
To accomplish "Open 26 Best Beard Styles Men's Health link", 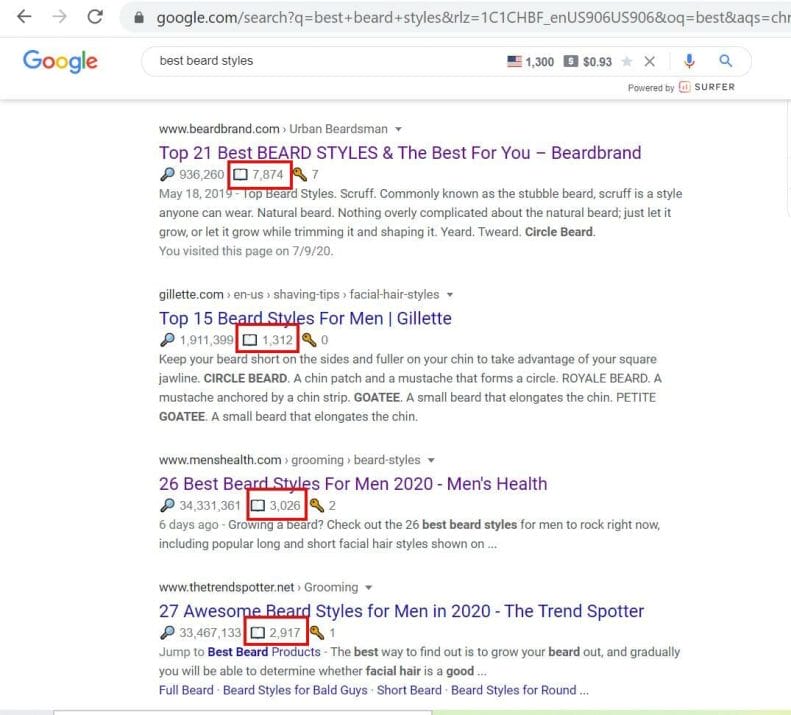I will point(353,484).
